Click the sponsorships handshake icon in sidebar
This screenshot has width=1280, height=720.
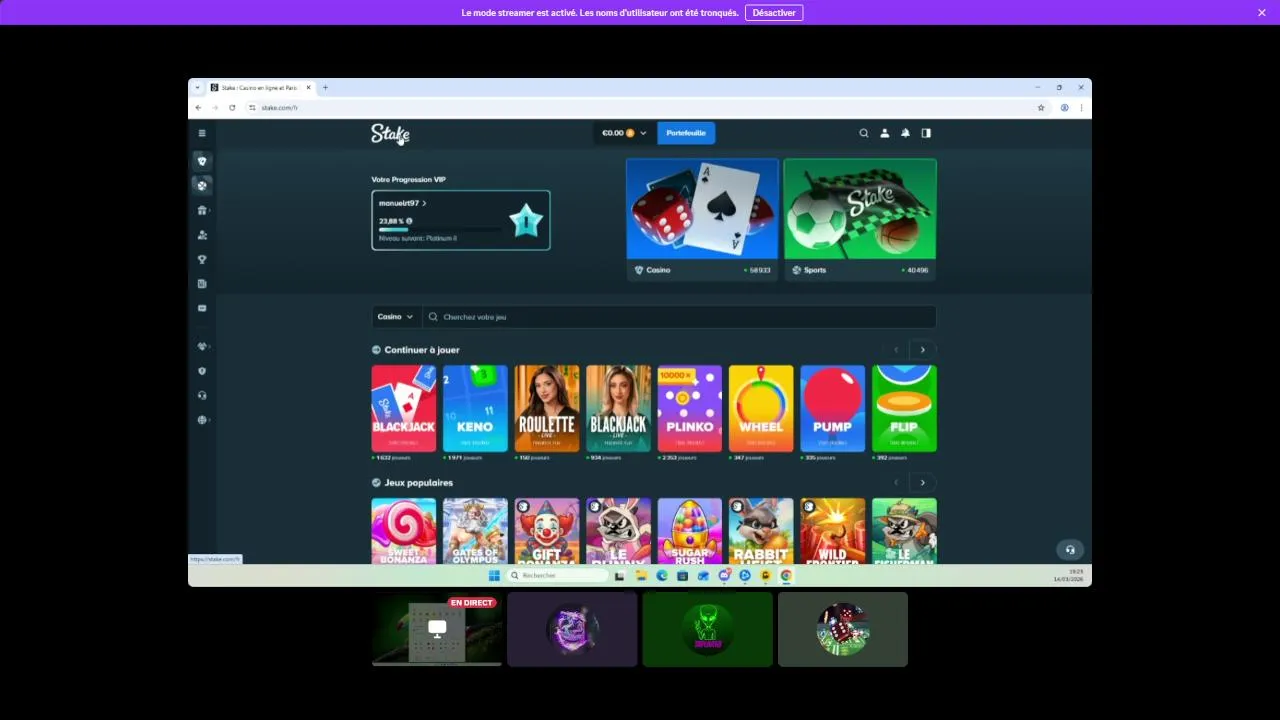(x=202, y=346)
